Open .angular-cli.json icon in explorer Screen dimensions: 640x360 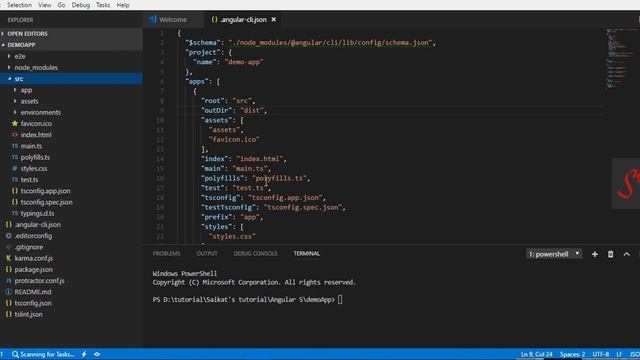[9, 224]
